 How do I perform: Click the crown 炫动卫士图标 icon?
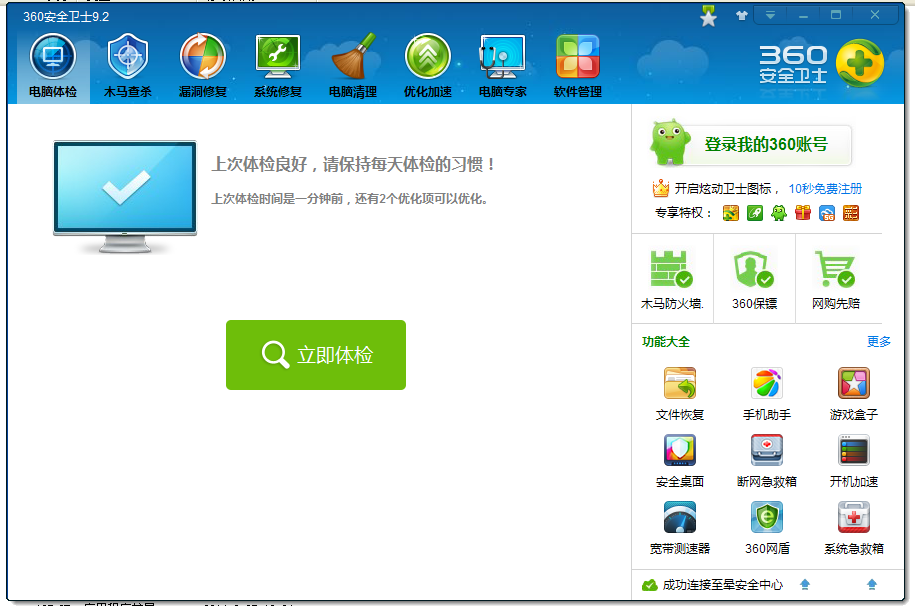(661, 188)
